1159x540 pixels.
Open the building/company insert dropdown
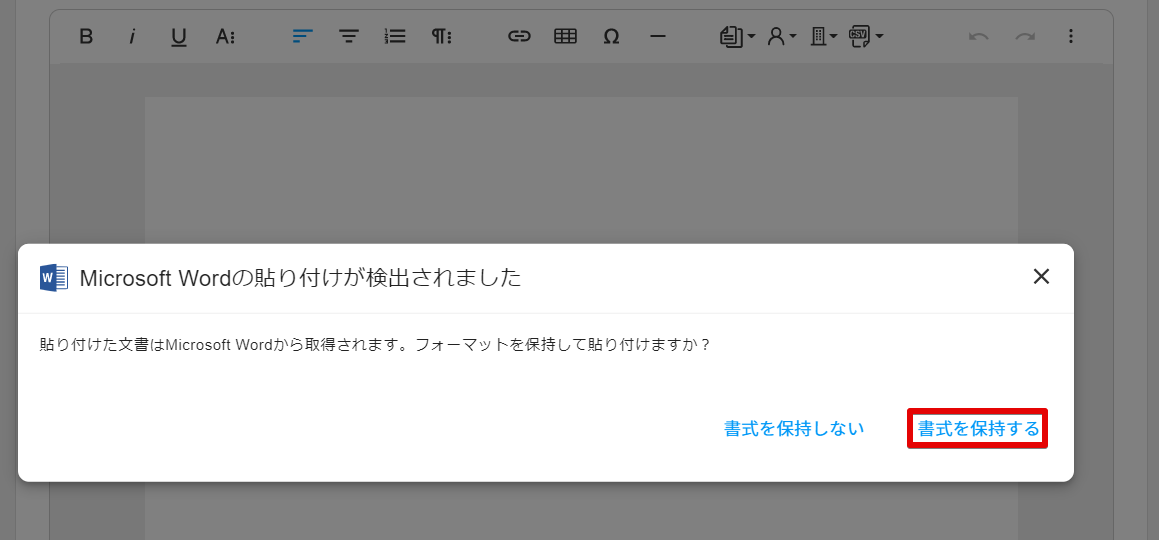[823, 36]
